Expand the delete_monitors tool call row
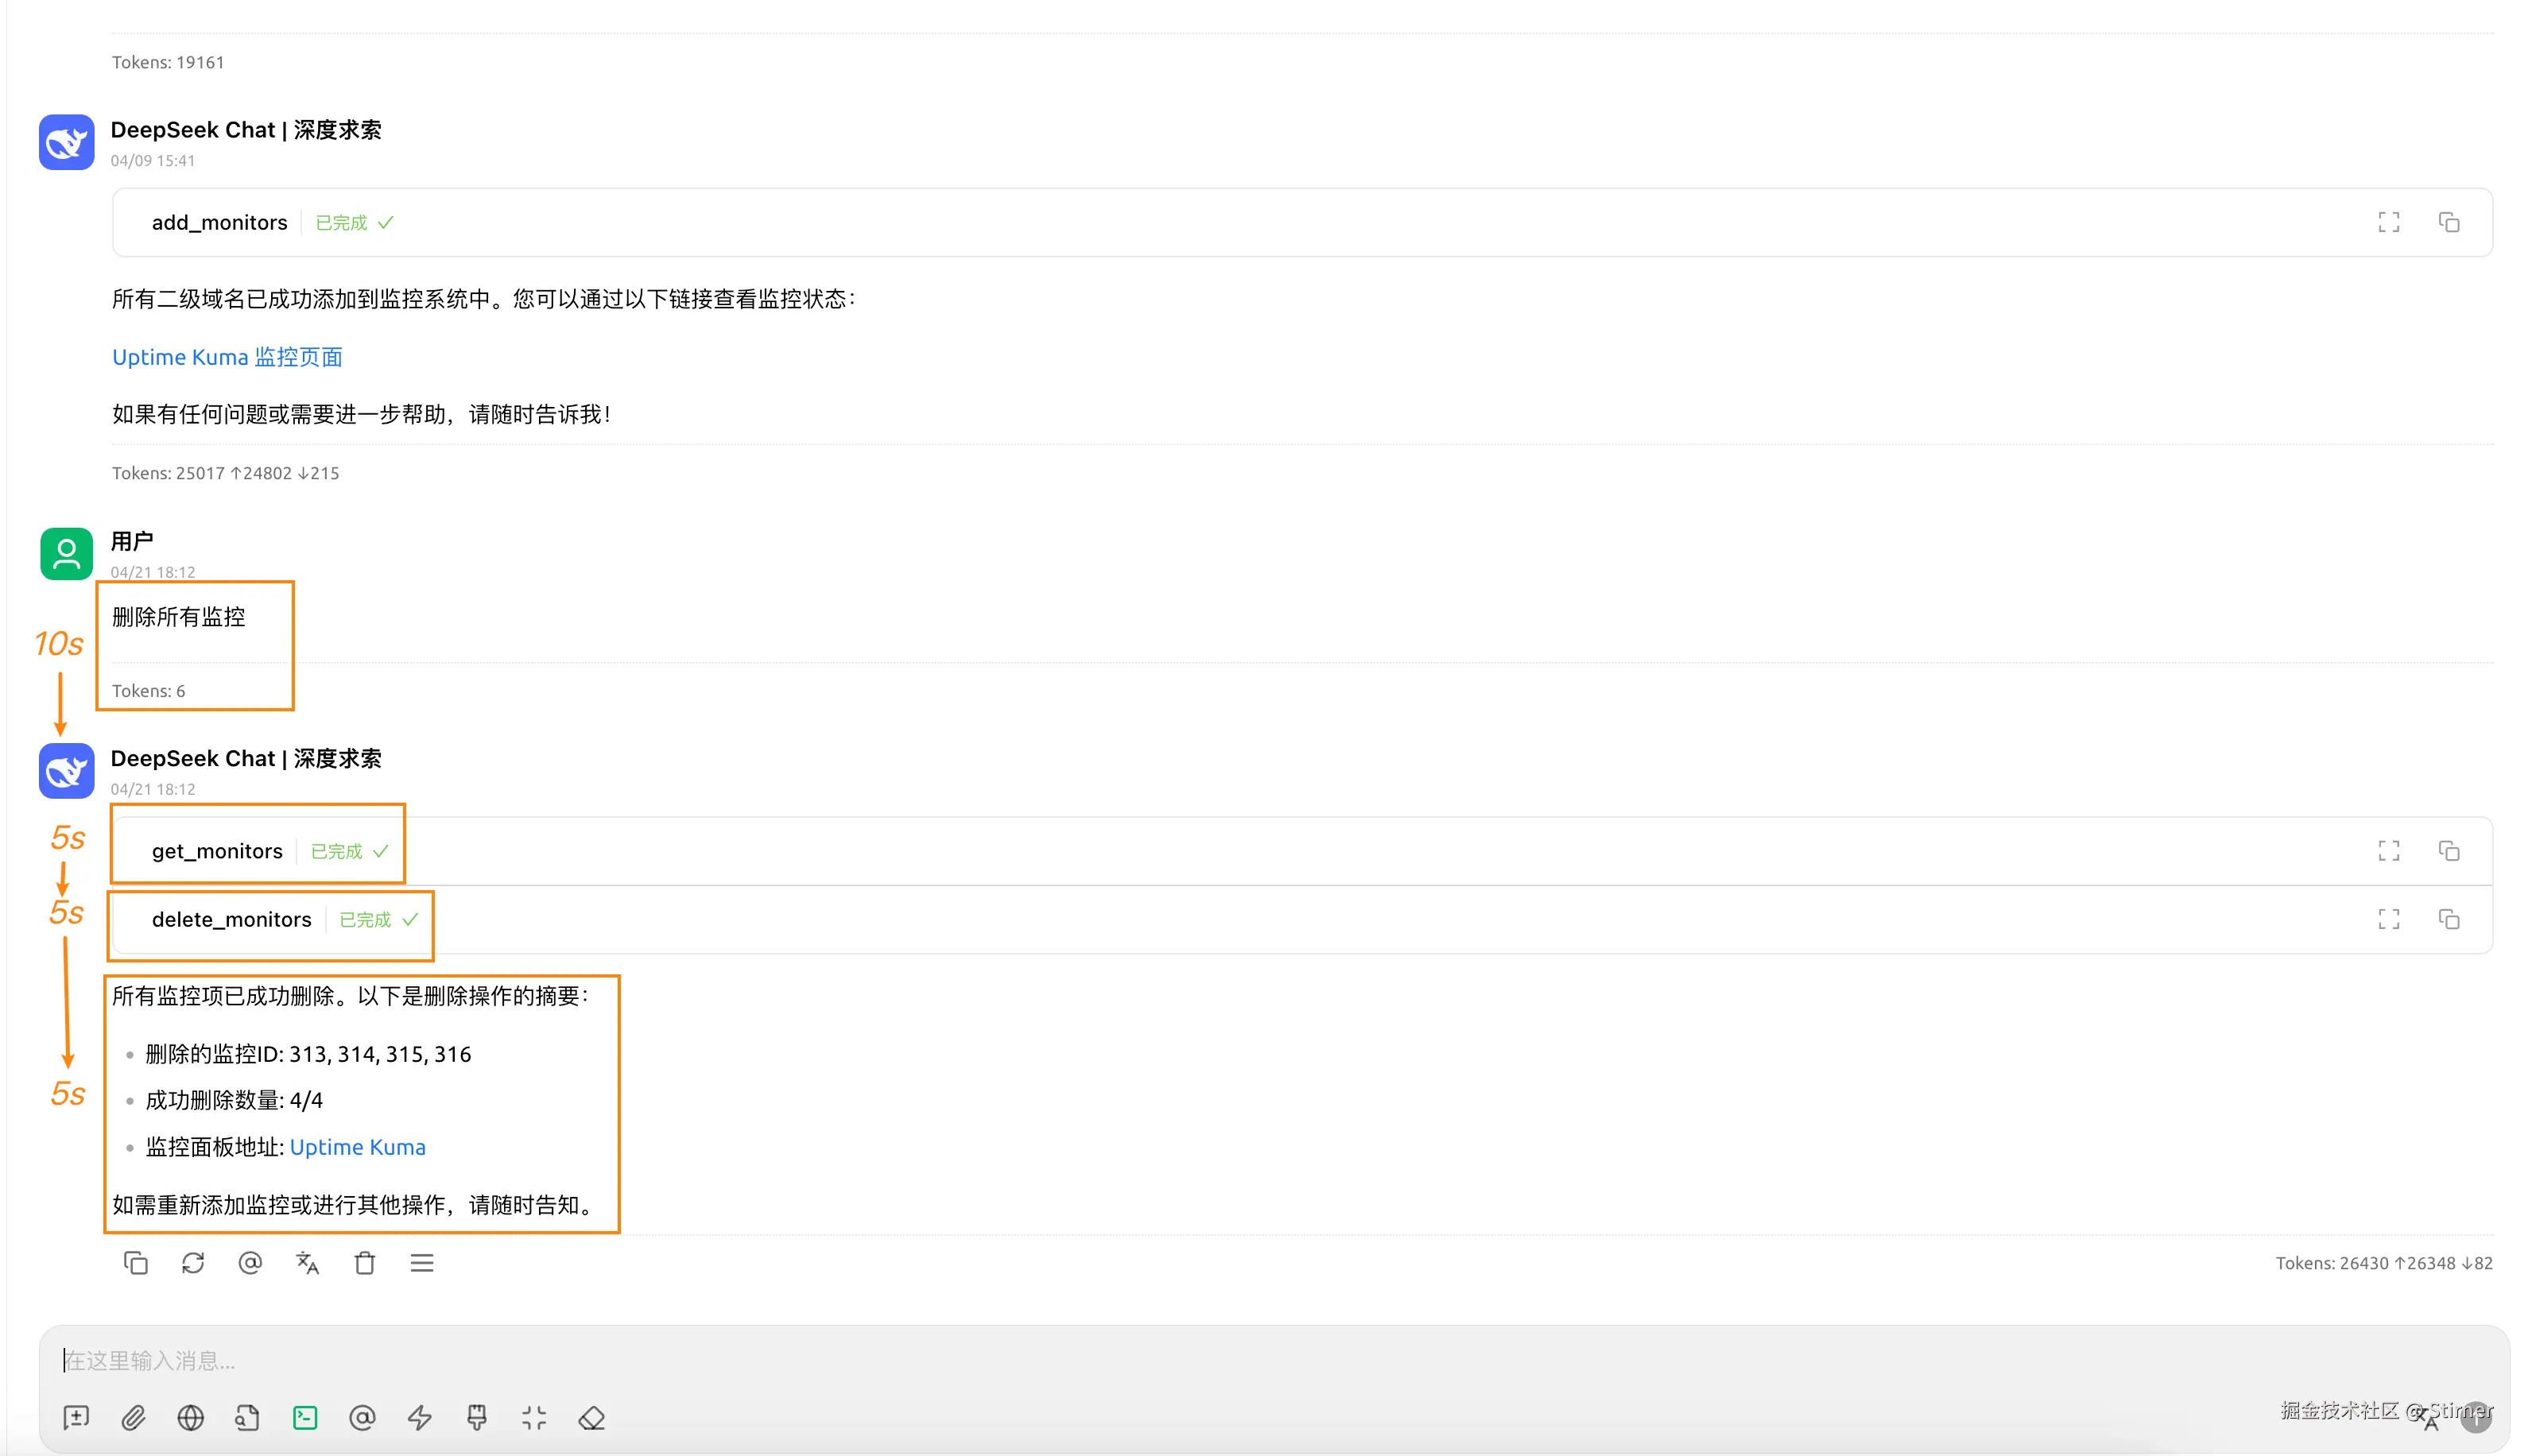2528x1456 pixels. pyautogui.click(x=231, y=919)
